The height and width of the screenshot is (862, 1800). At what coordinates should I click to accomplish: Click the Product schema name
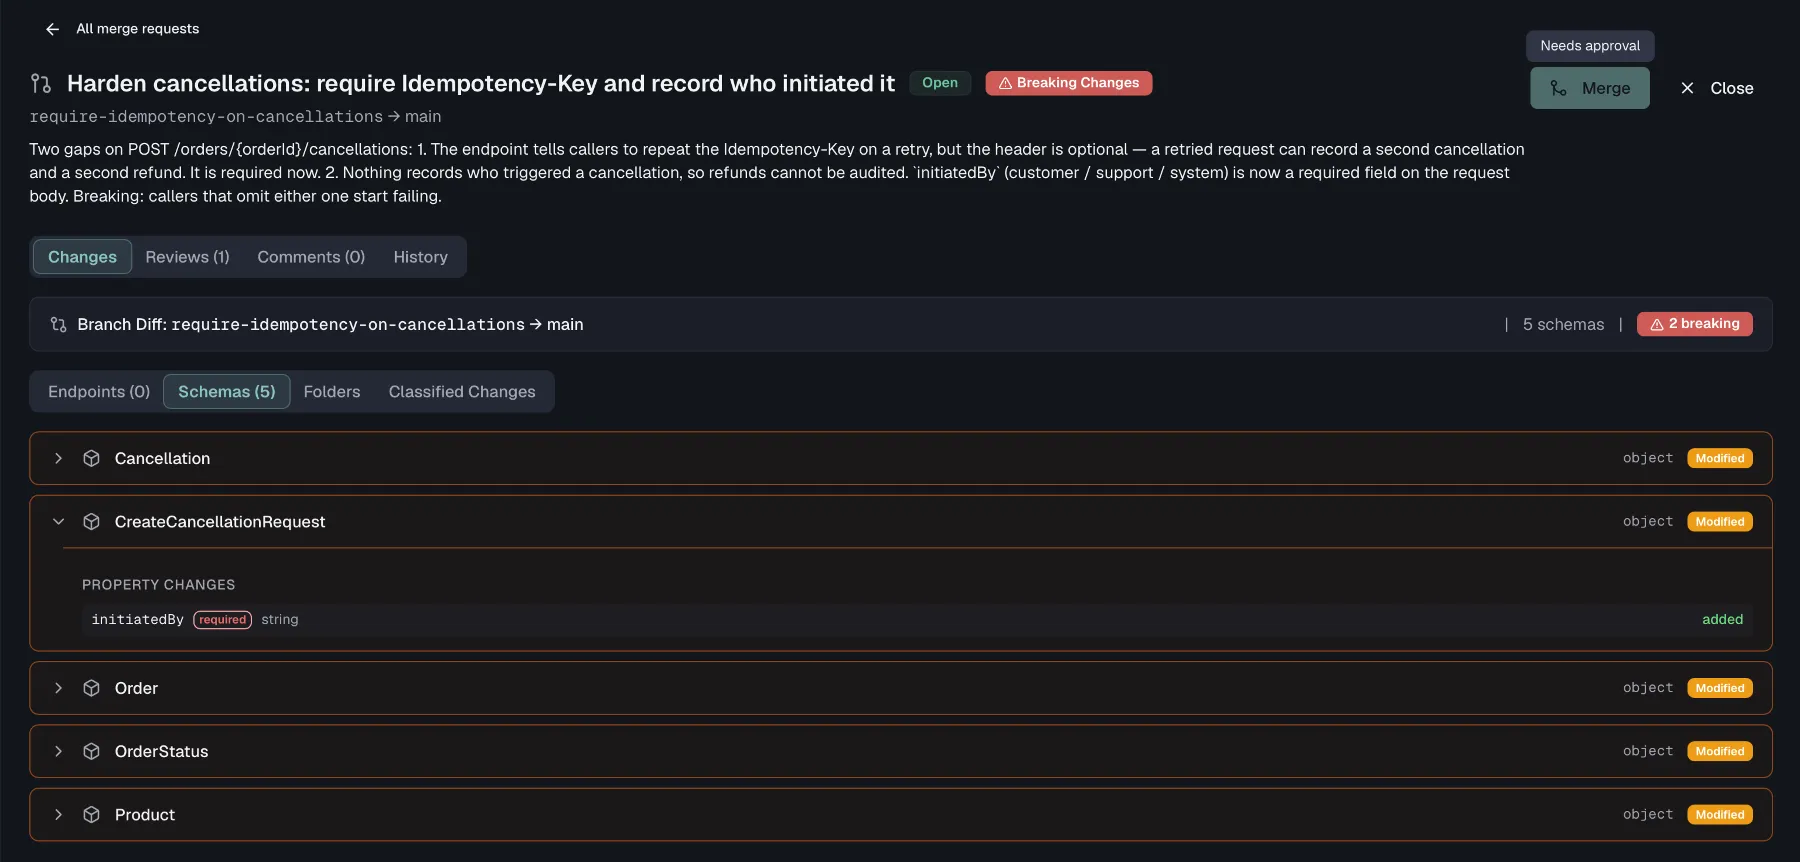pyautogui.click(x=144, y=815)
